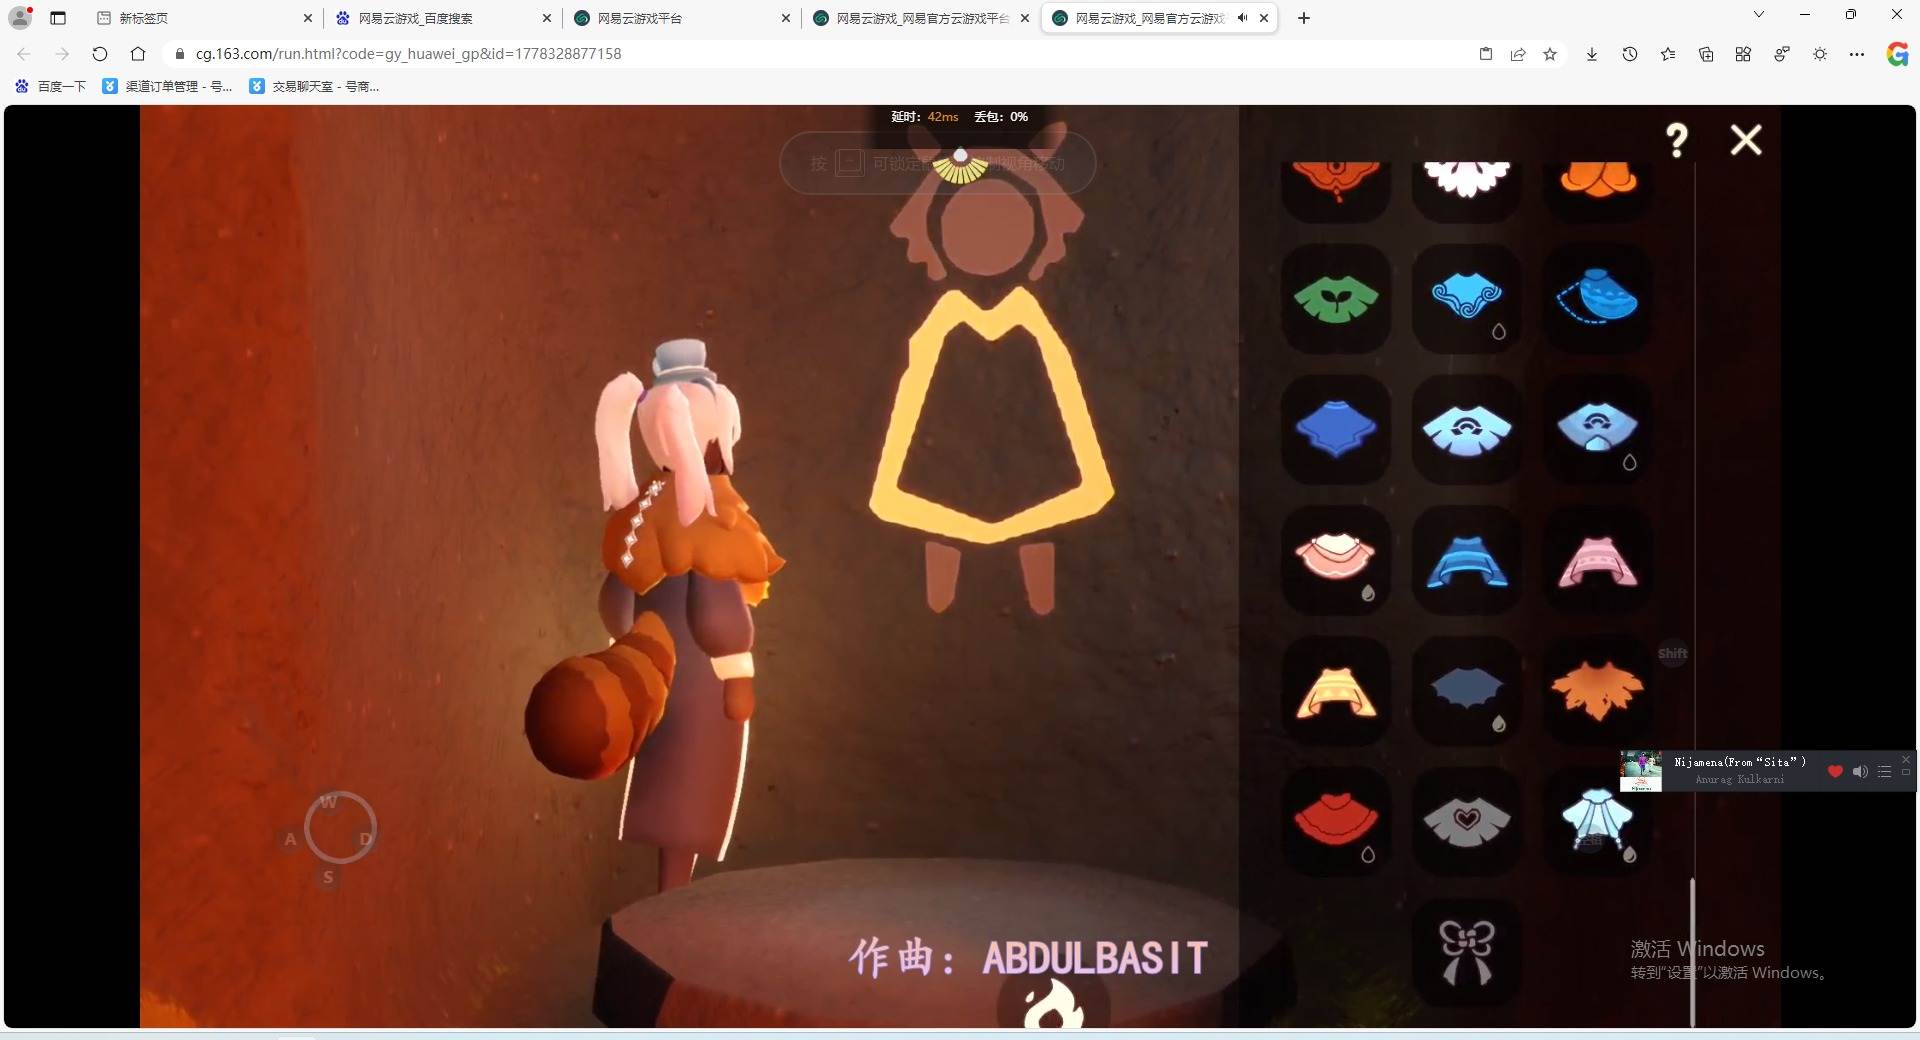Open a new browser tab
1920x1040 pixels.
point(1304,18)
